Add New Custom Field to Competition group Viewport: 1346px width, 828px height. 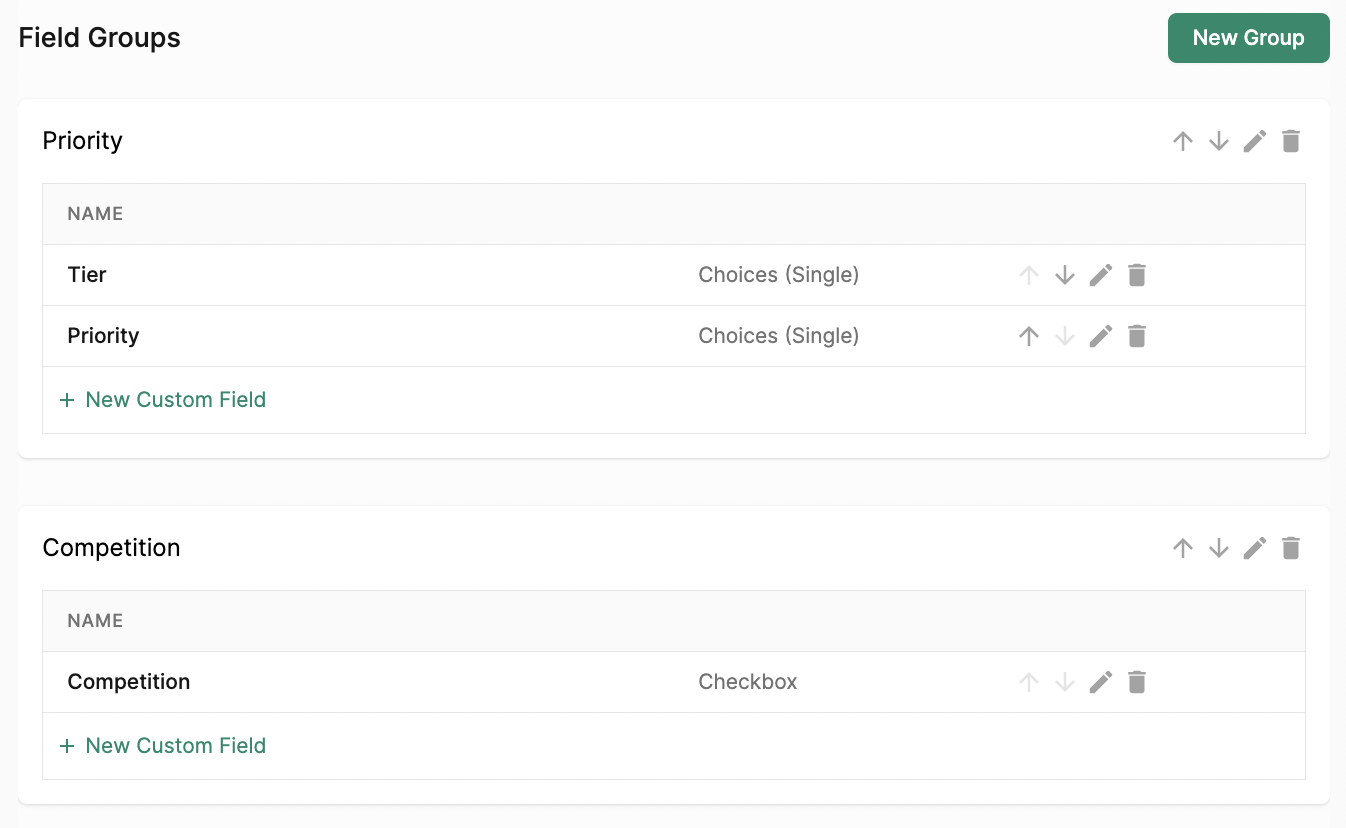163,746
